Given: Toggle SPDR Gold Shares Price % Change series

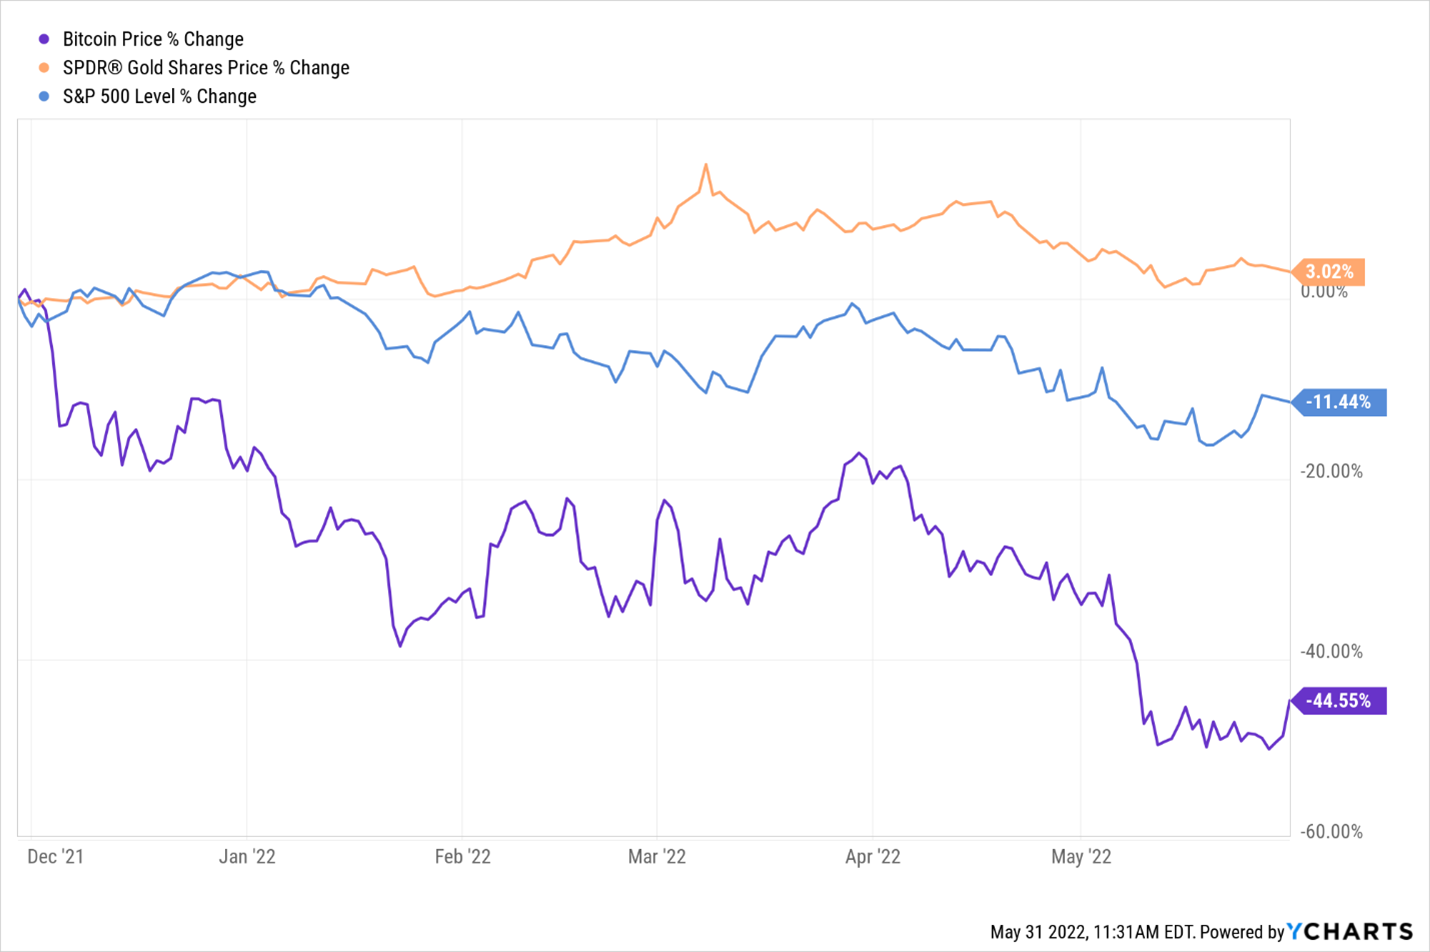Looking at the screenshot, I should pos(206,68).
